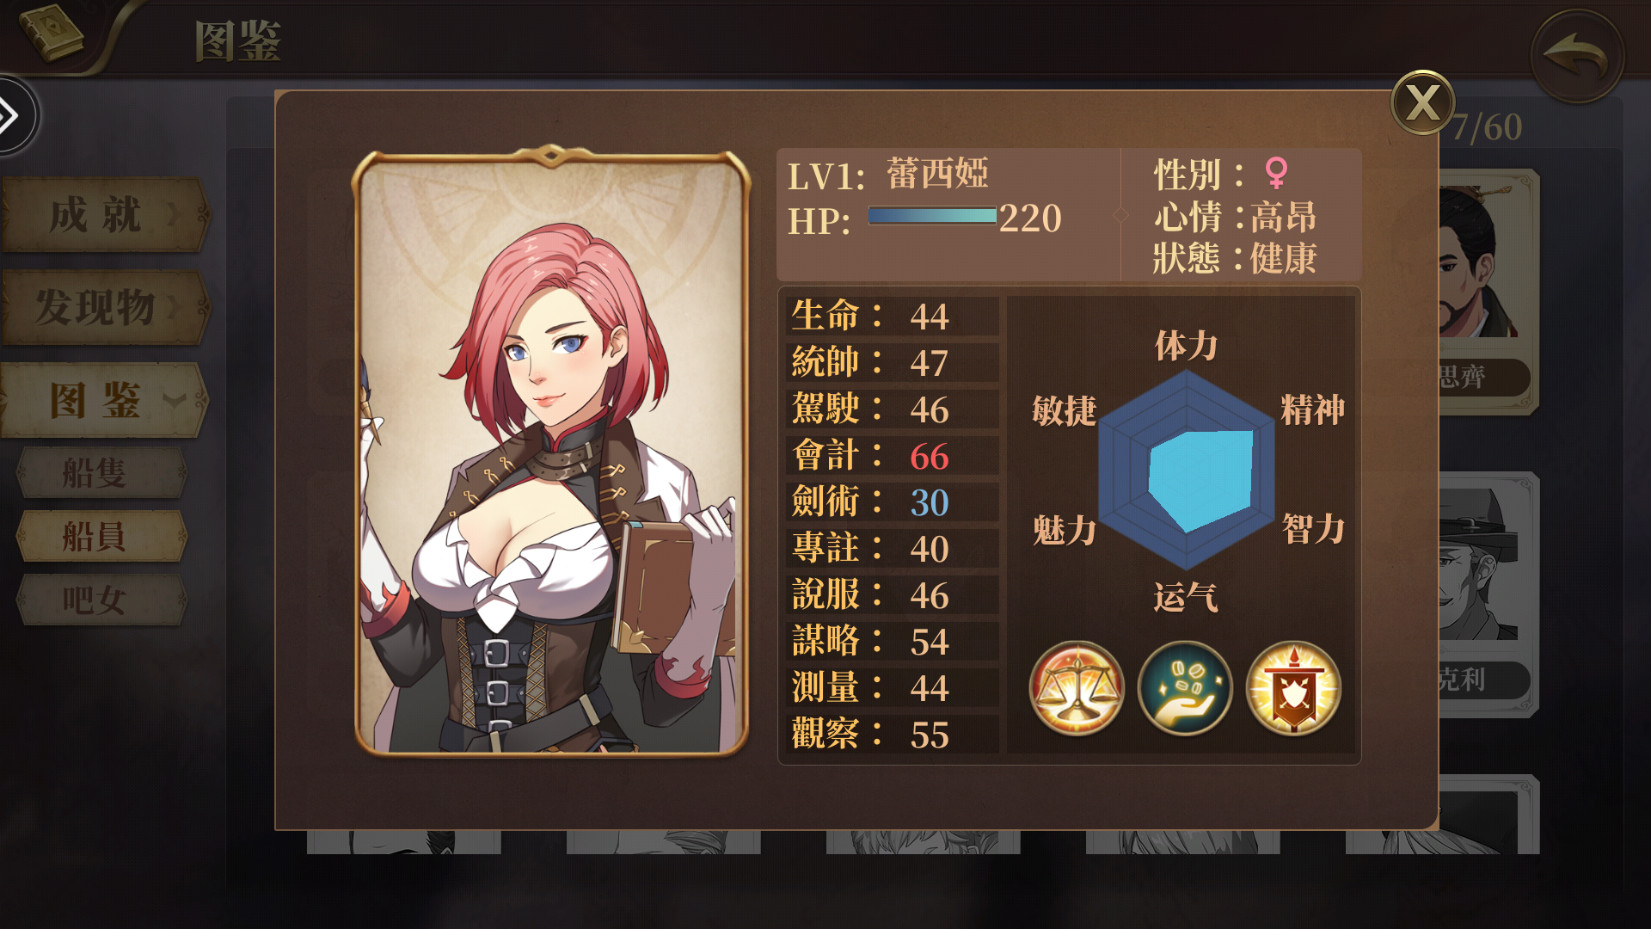Screen dimensions: 1651x929
Task: Close the character detail popup with X
Action: click(1422, 102)
